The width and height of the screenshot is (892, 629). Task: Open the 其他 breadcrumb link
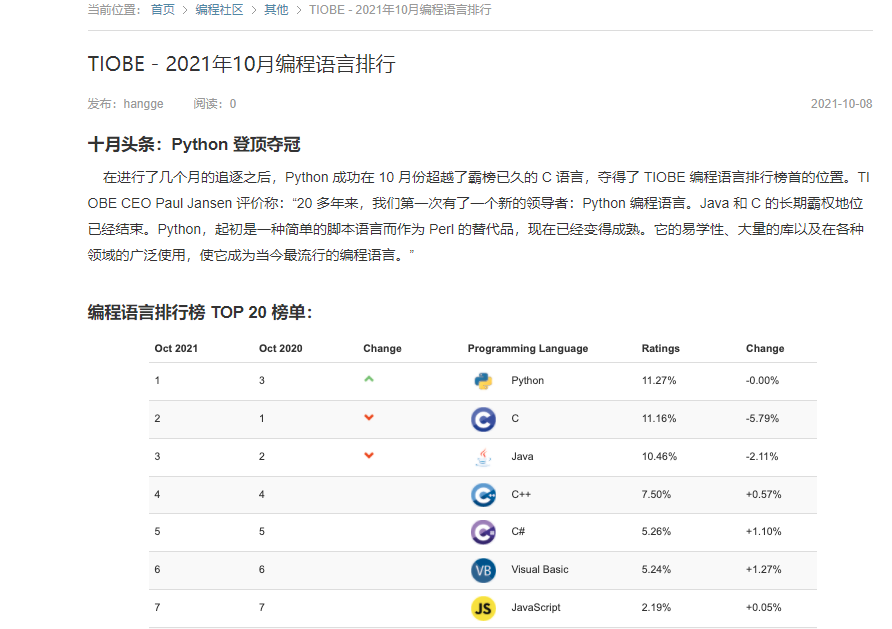(276, 10)
